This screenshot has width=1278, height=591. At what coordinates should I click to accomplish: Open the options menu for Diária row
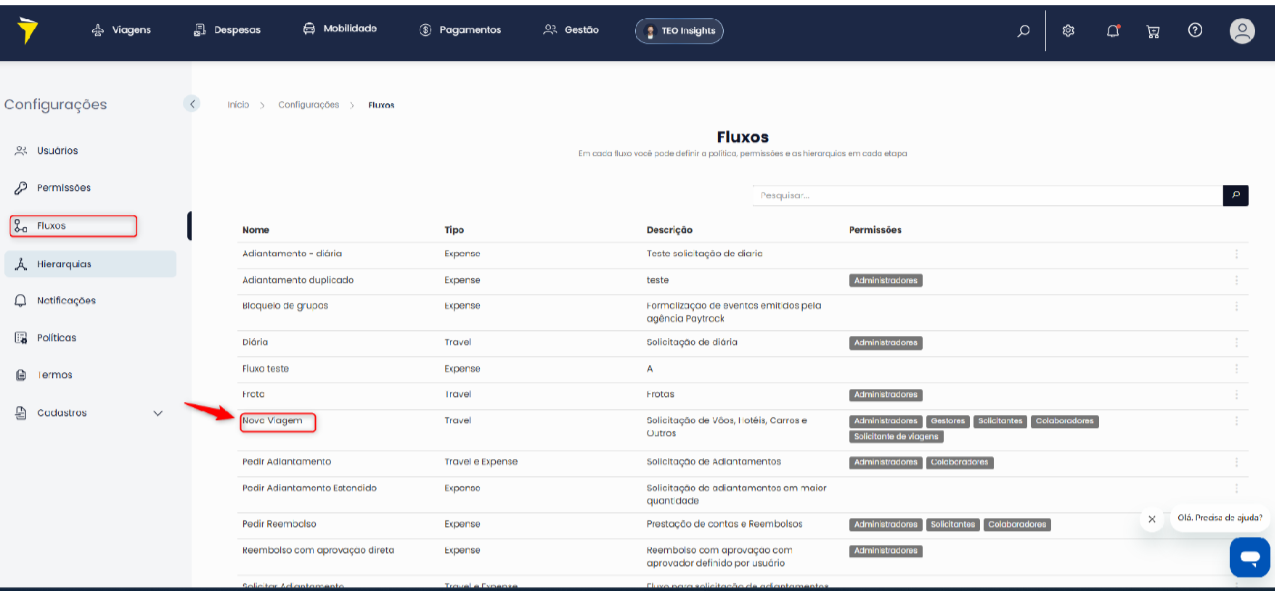[x=1236, y=342]
